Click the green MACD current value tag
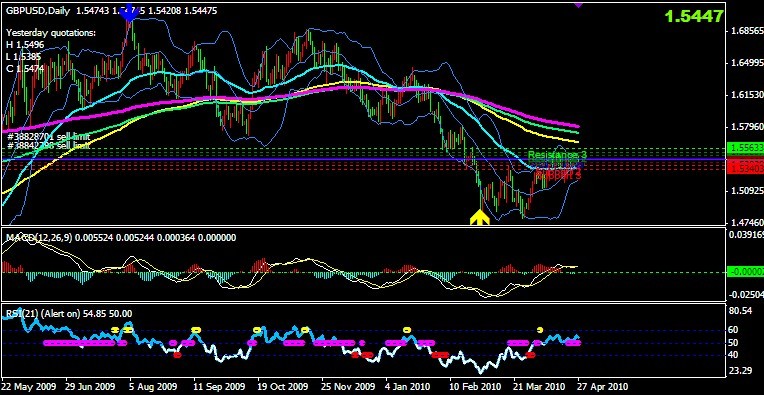 pos(745,272)
